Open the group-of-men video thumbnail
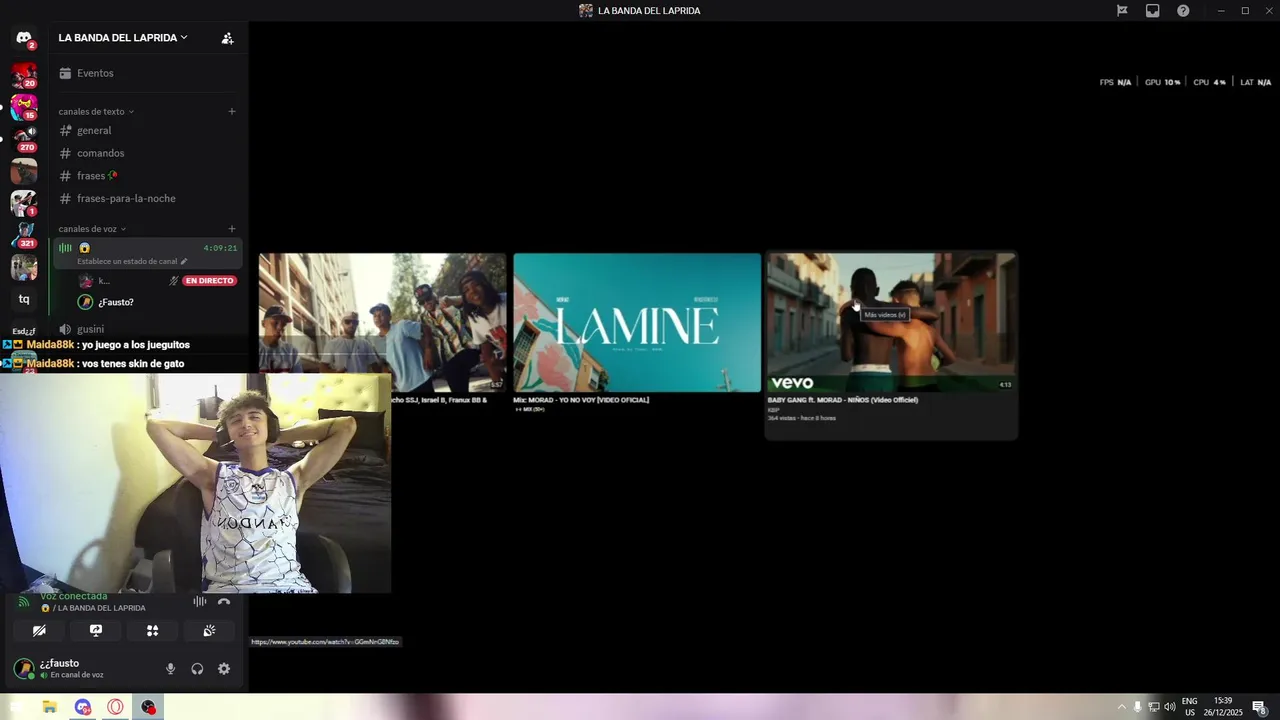The height and width of the screenshot is (720, 1280). pyautogui.click(x=382, y=322)
